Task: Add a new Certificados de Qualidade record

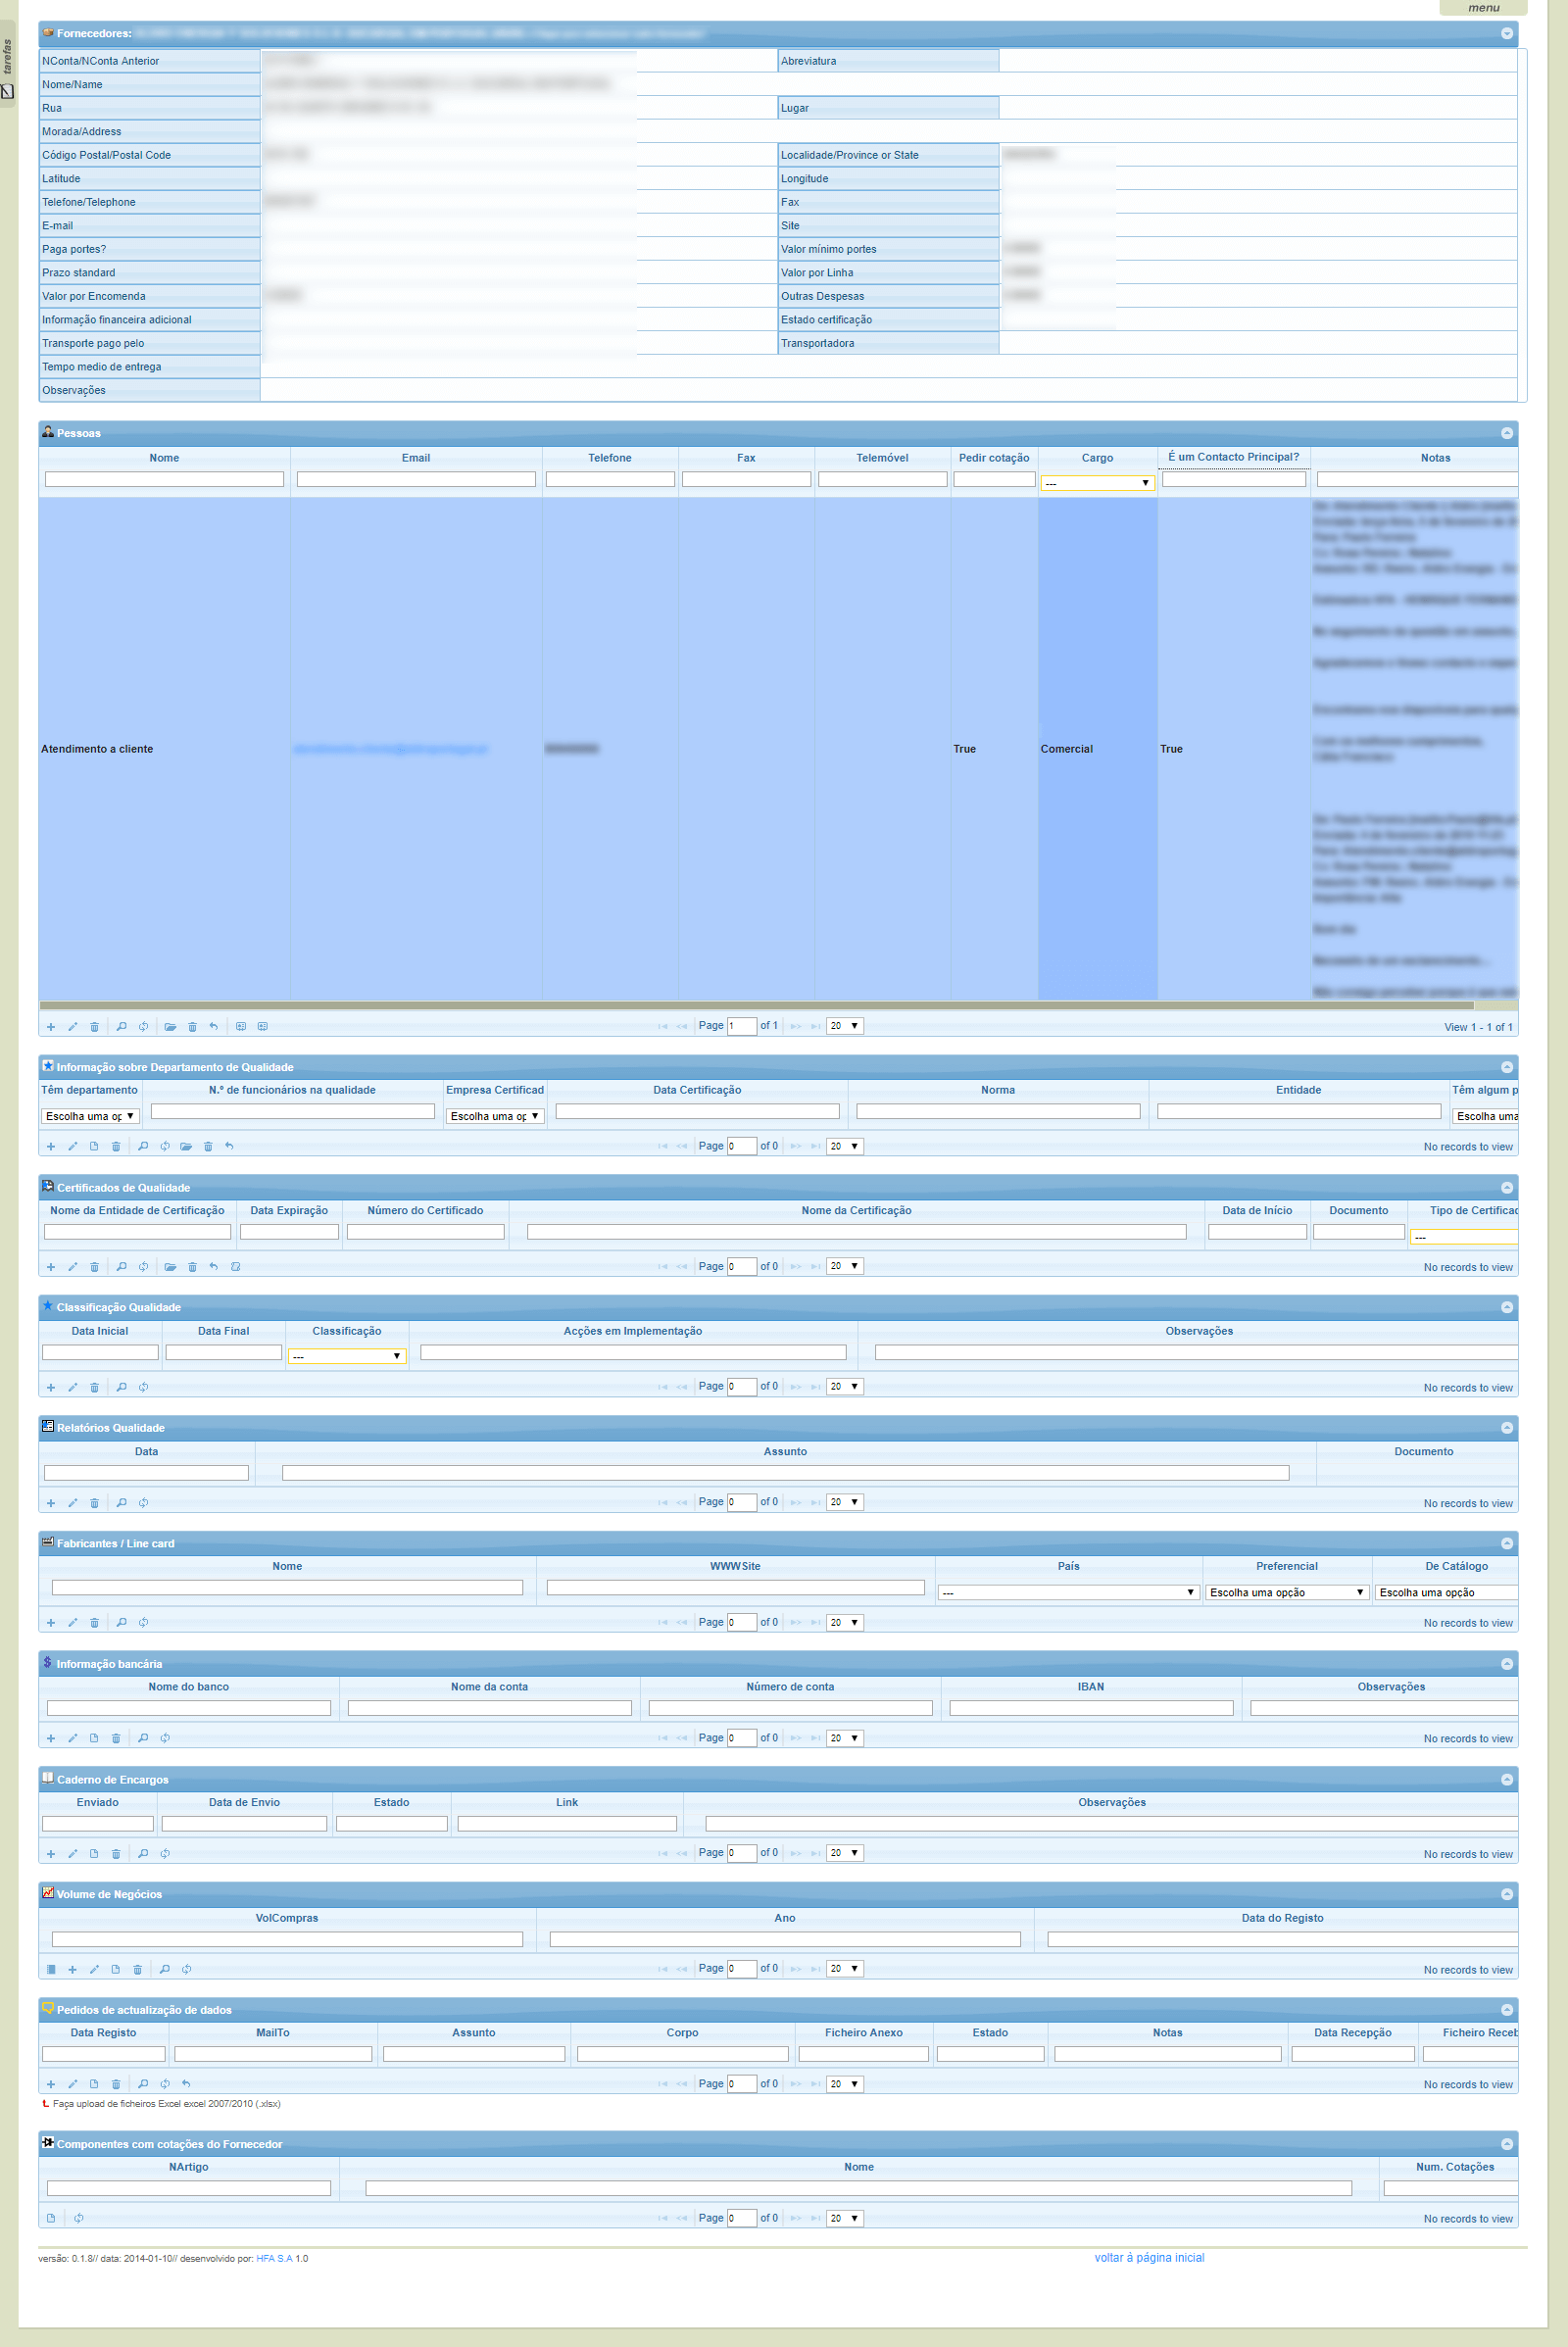Action: pyautogui.click(x=51, y=1267)
